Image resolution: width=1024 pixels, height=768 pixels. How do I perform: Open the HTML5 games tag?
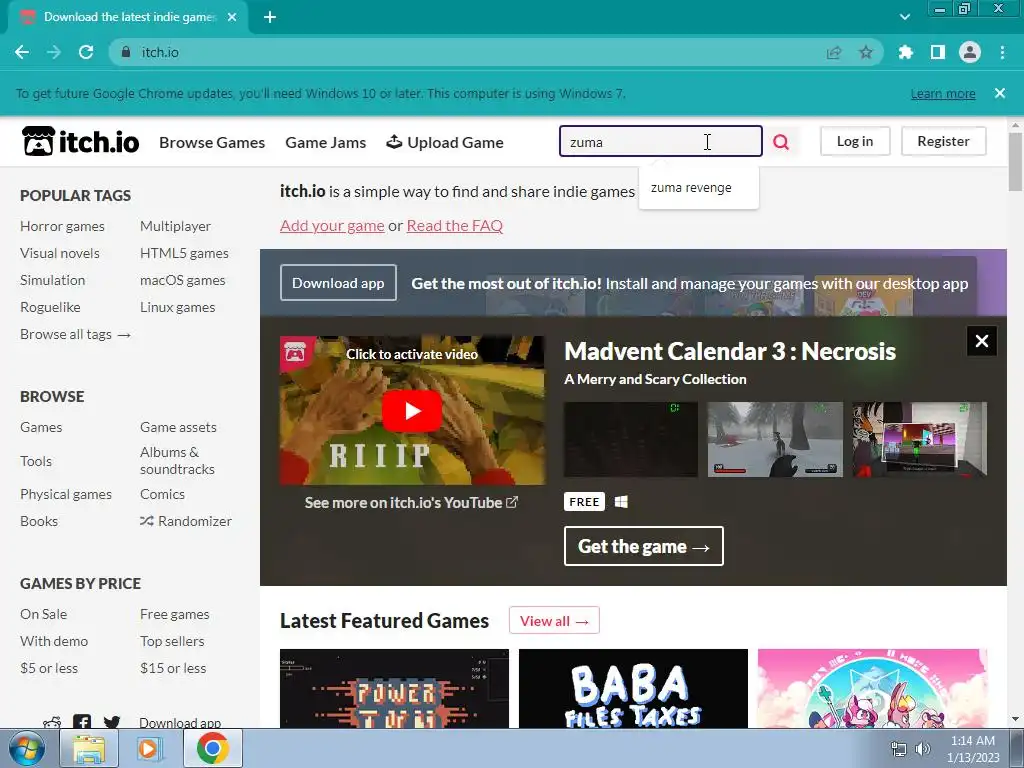[x=184, y=253]
